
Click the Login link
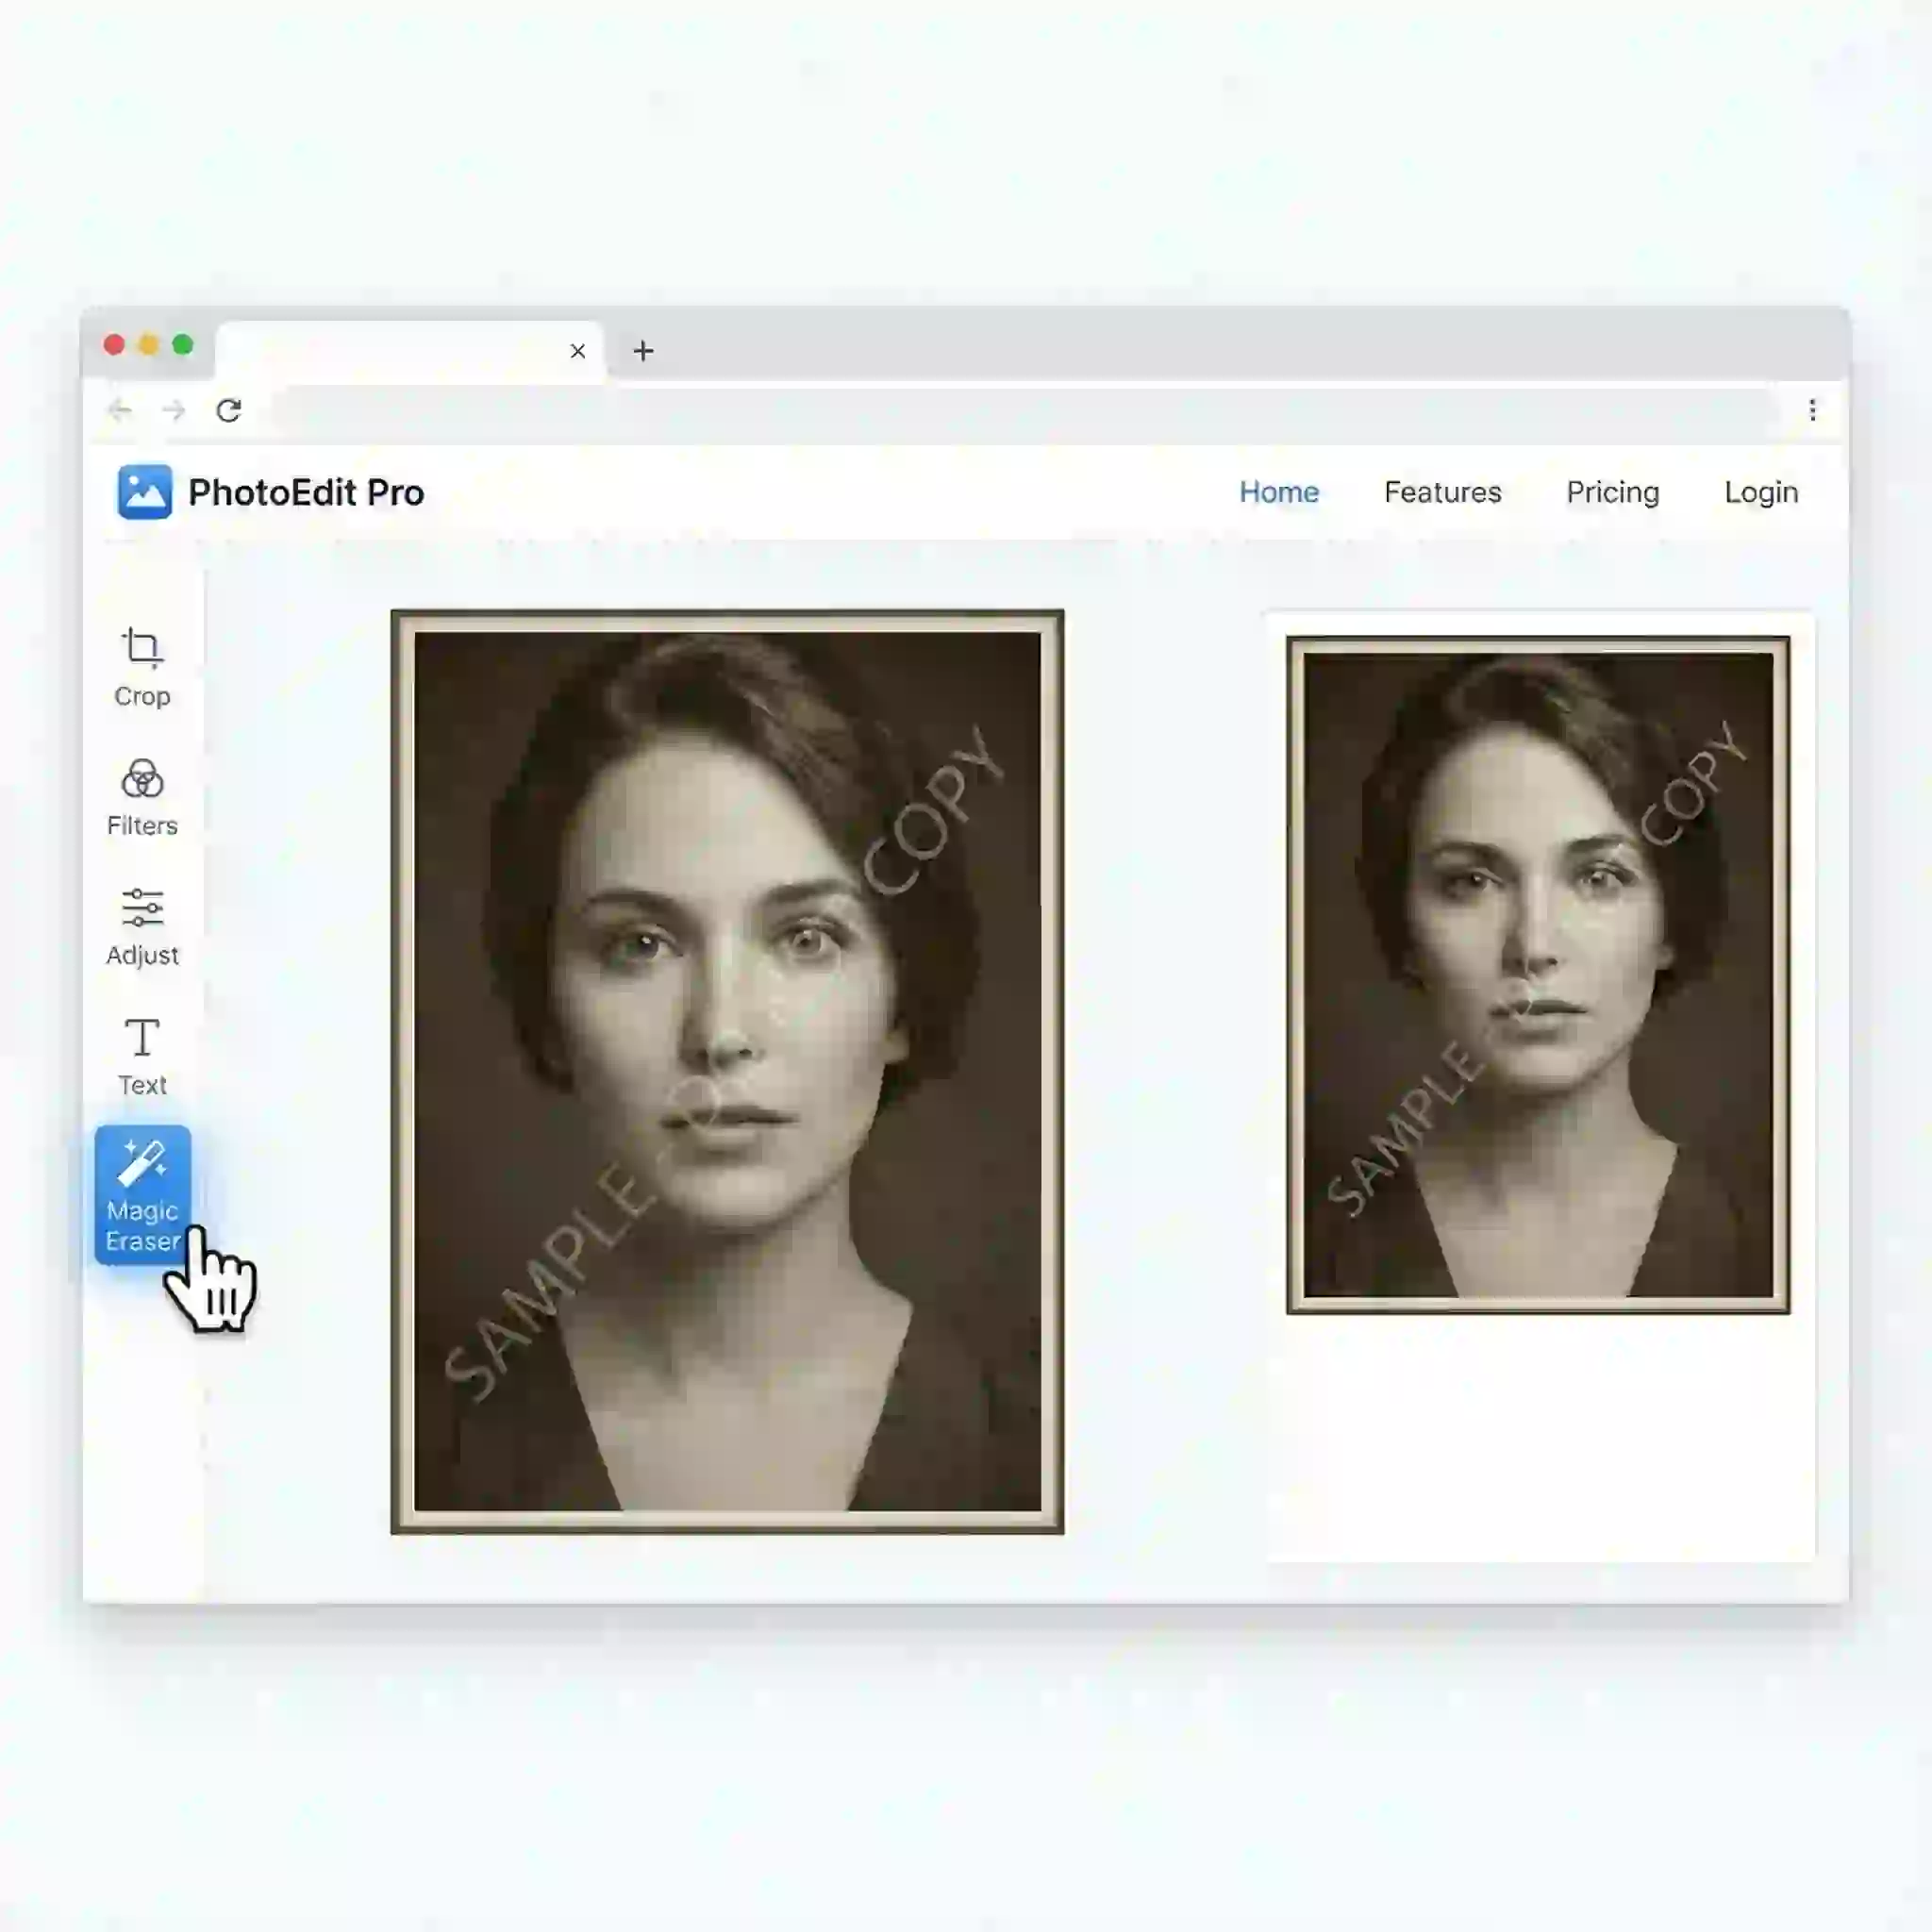(x=1760, y=492)
